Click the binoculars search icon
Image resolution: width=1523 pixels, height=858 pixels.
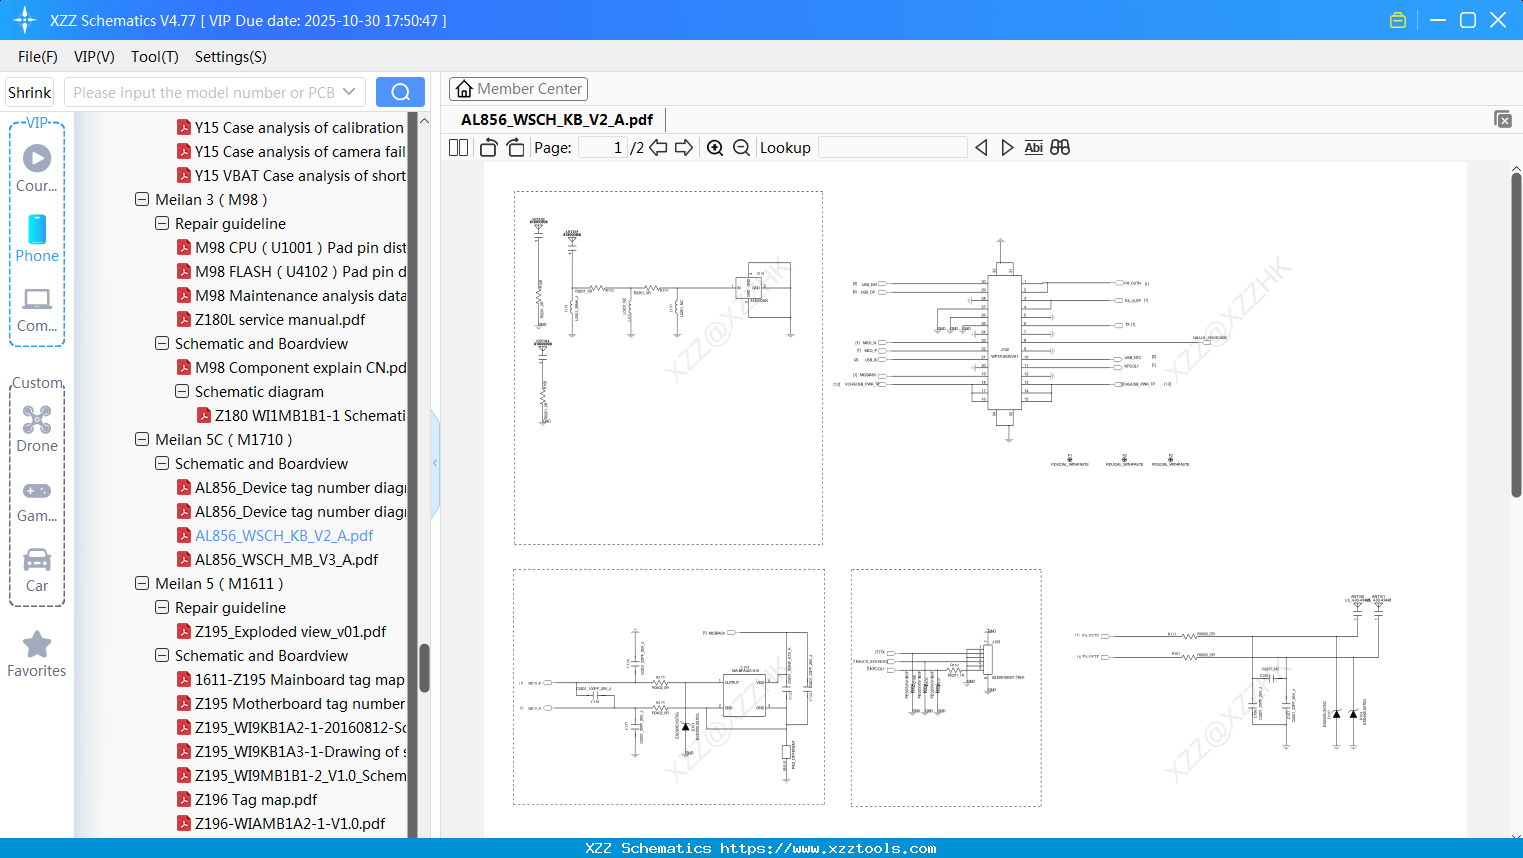1060,148
